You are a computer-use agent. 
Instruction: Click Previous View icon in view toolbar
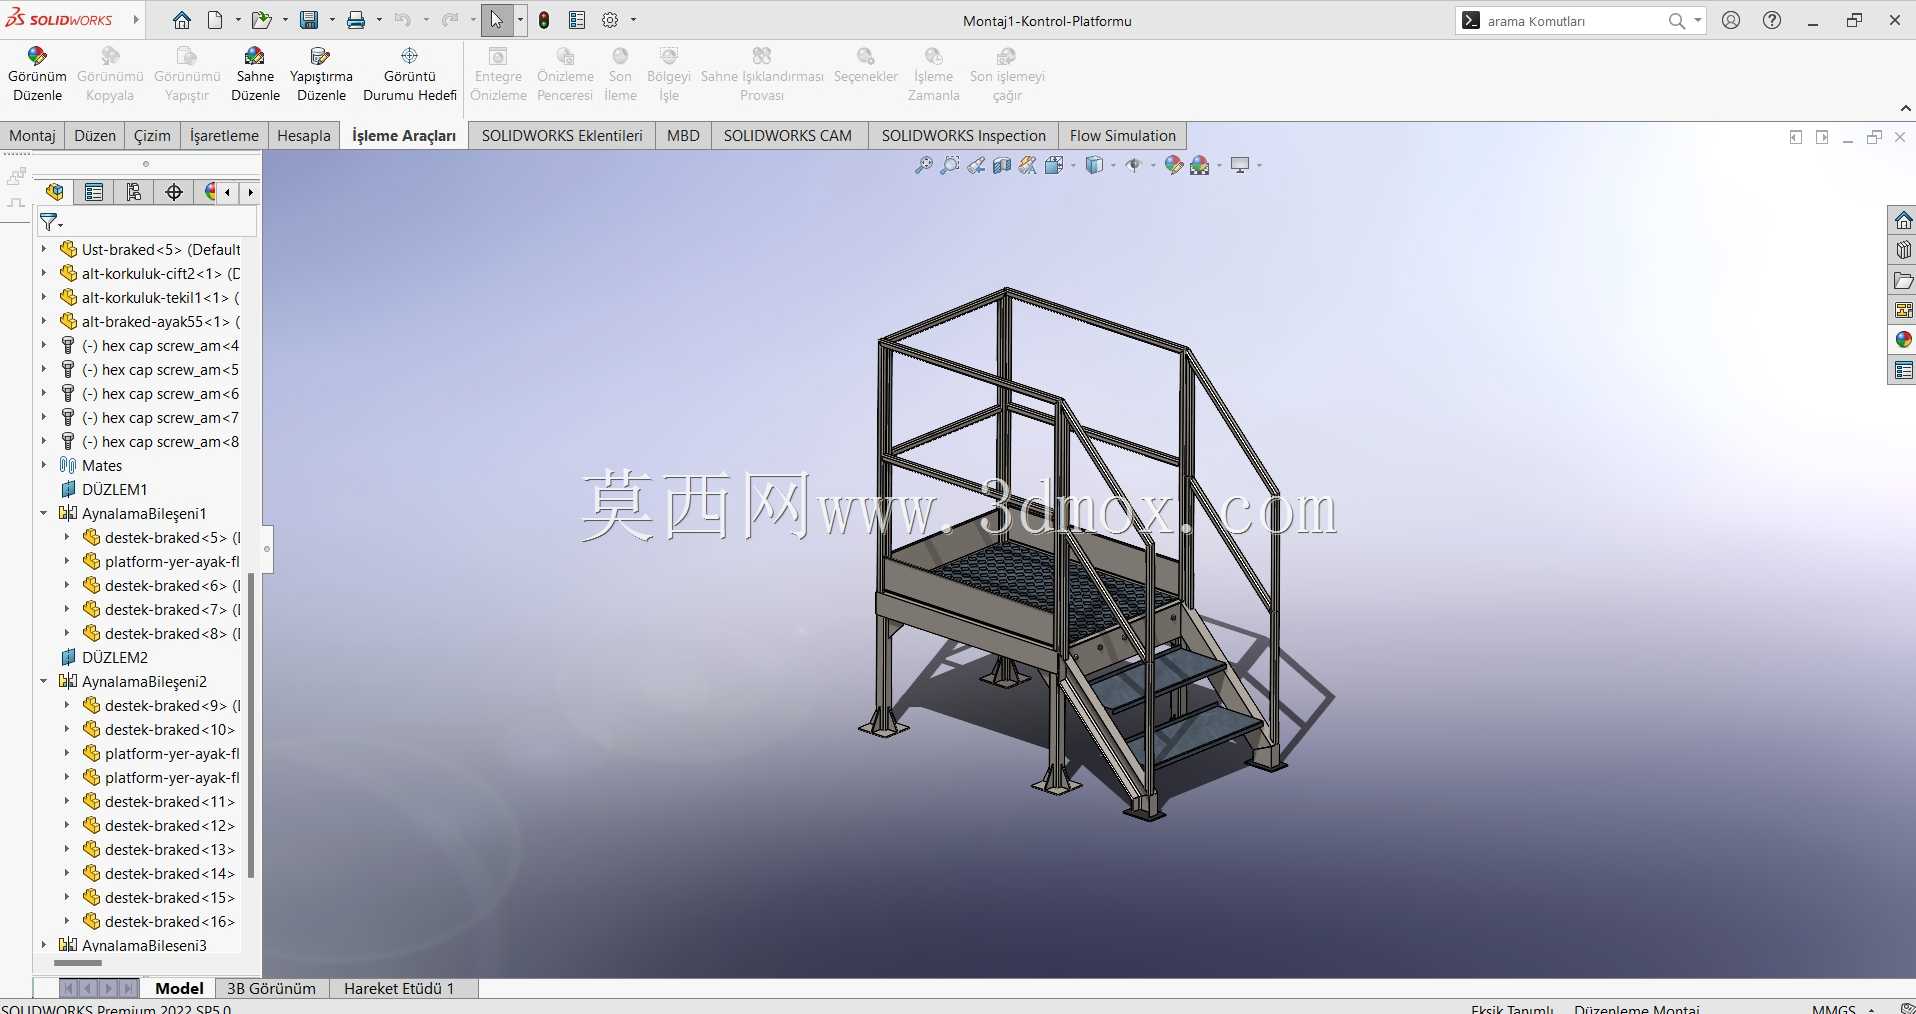tap(976, 165)
